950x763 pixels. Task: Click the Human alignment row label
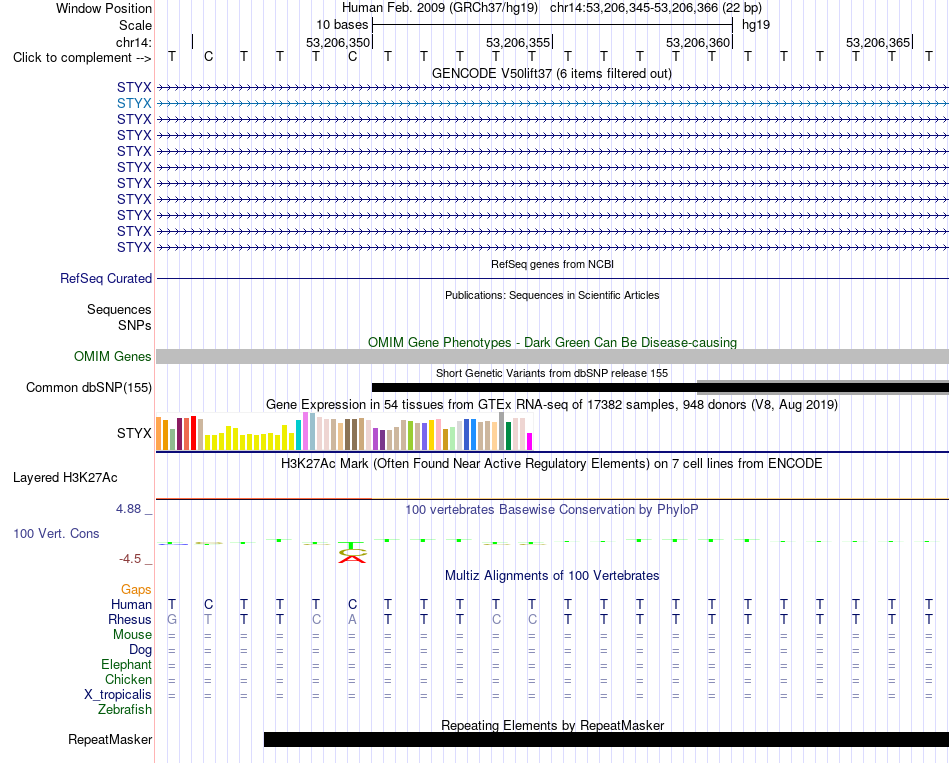131,604
